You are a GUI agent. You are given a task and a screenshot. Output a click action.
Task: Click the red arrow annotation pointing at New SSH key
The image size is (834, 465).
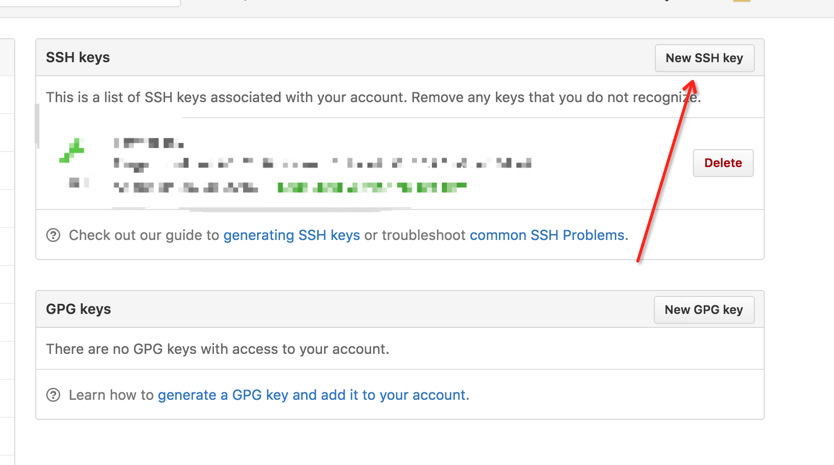point(666,171)
